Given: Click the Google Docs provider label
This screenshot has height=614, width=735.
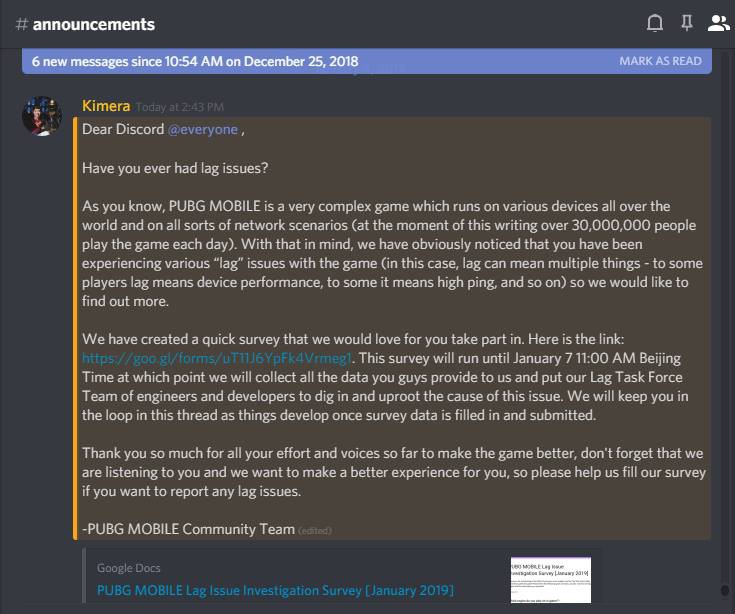Looking at the screenshot, I should pos(128,568).
